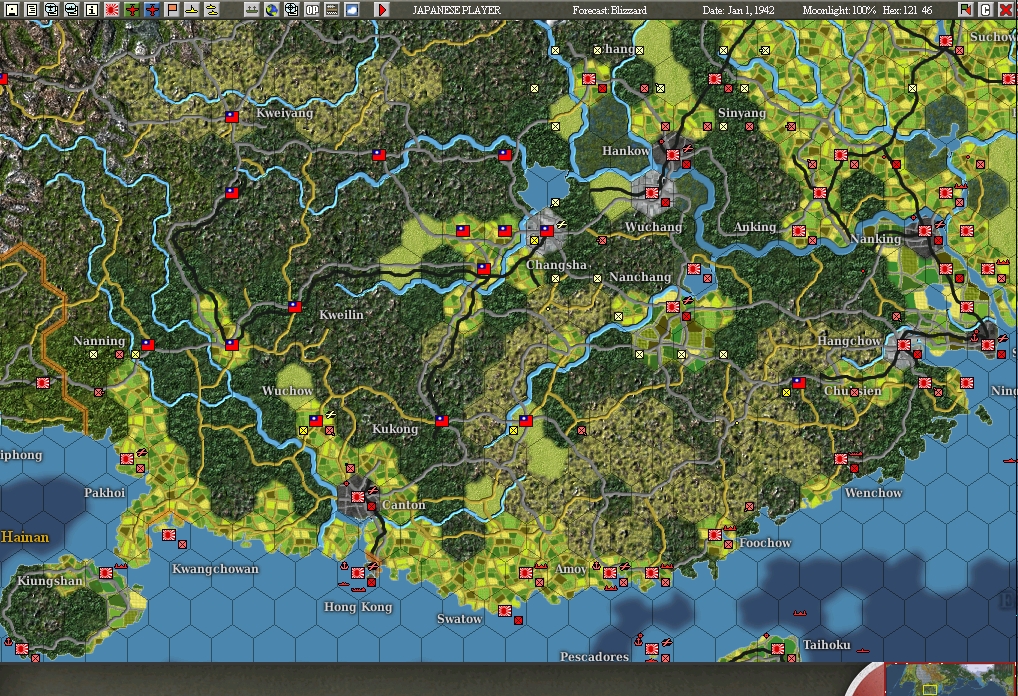Select the Chinese unit near Chuhsien
This screenshot has width=1018, height=696.
pos(799,383)
